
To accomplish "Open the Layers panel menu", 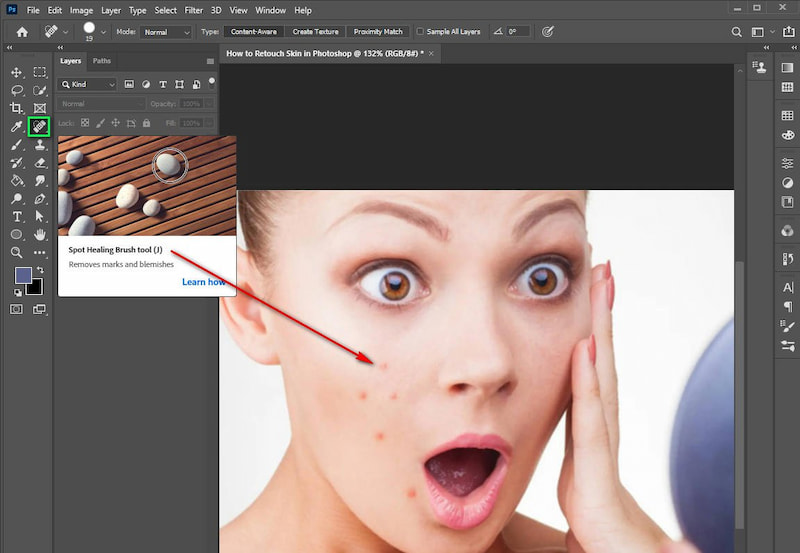I will pyautogui.click(x=210, y=61).
